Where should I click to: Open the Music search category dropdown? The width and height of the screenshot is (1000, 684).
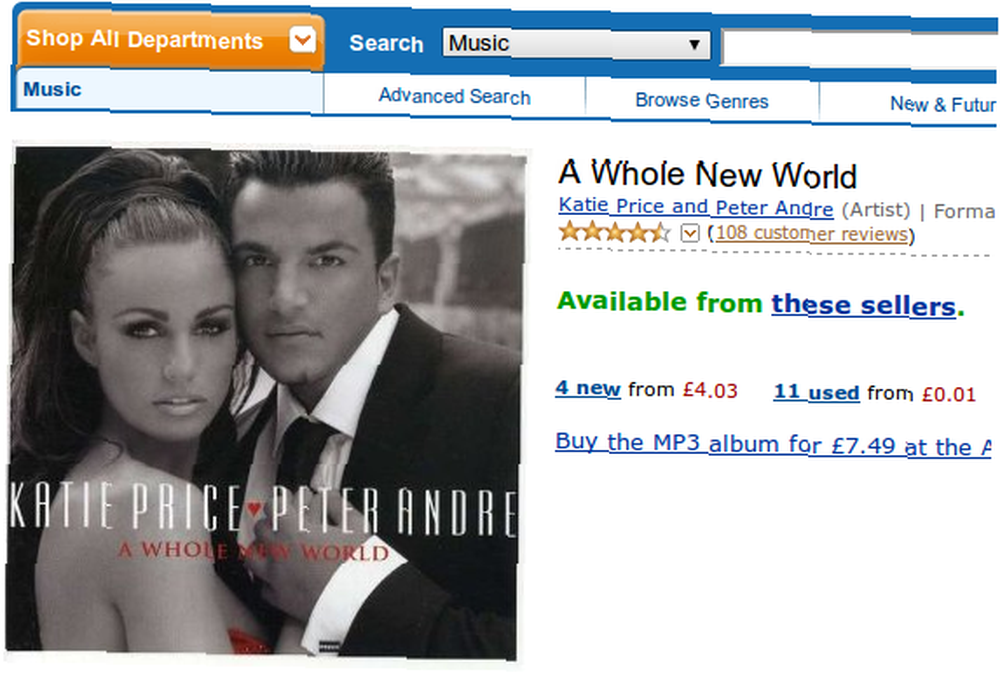577,44
